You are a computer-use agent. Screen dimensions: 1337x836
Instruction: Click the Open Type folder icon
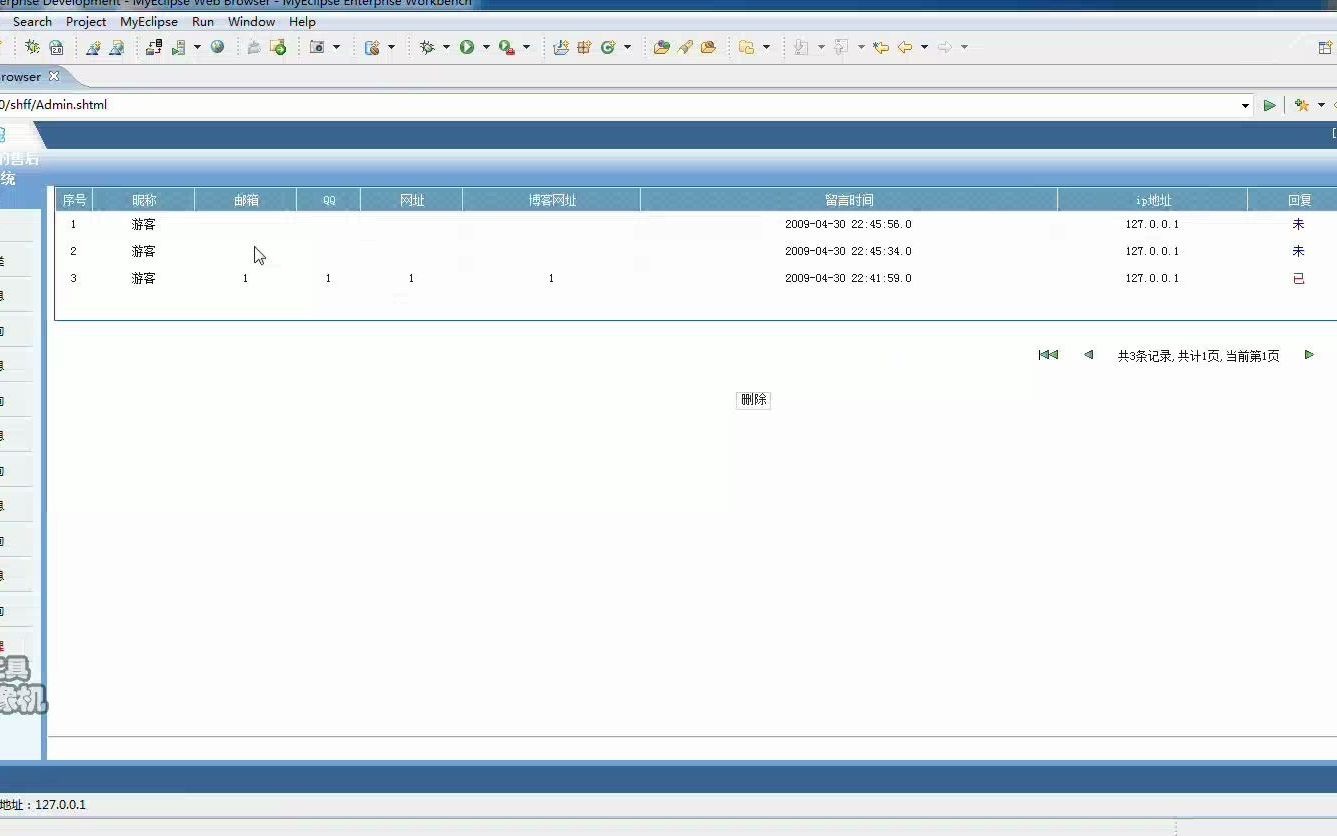[x=662, y=47]
